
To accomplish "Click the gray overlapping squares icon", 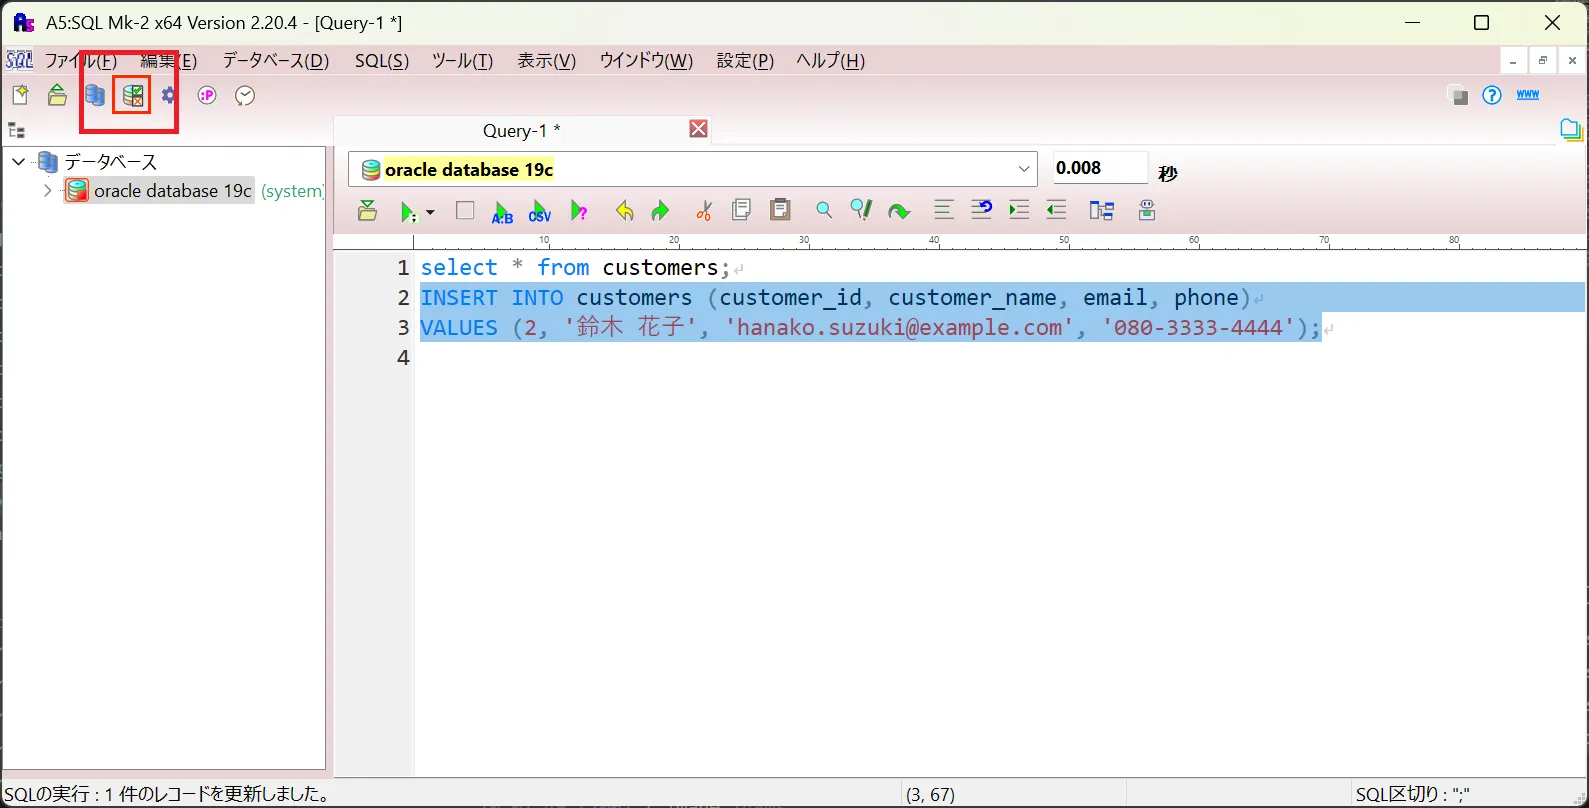I will tap(1458, 95).
